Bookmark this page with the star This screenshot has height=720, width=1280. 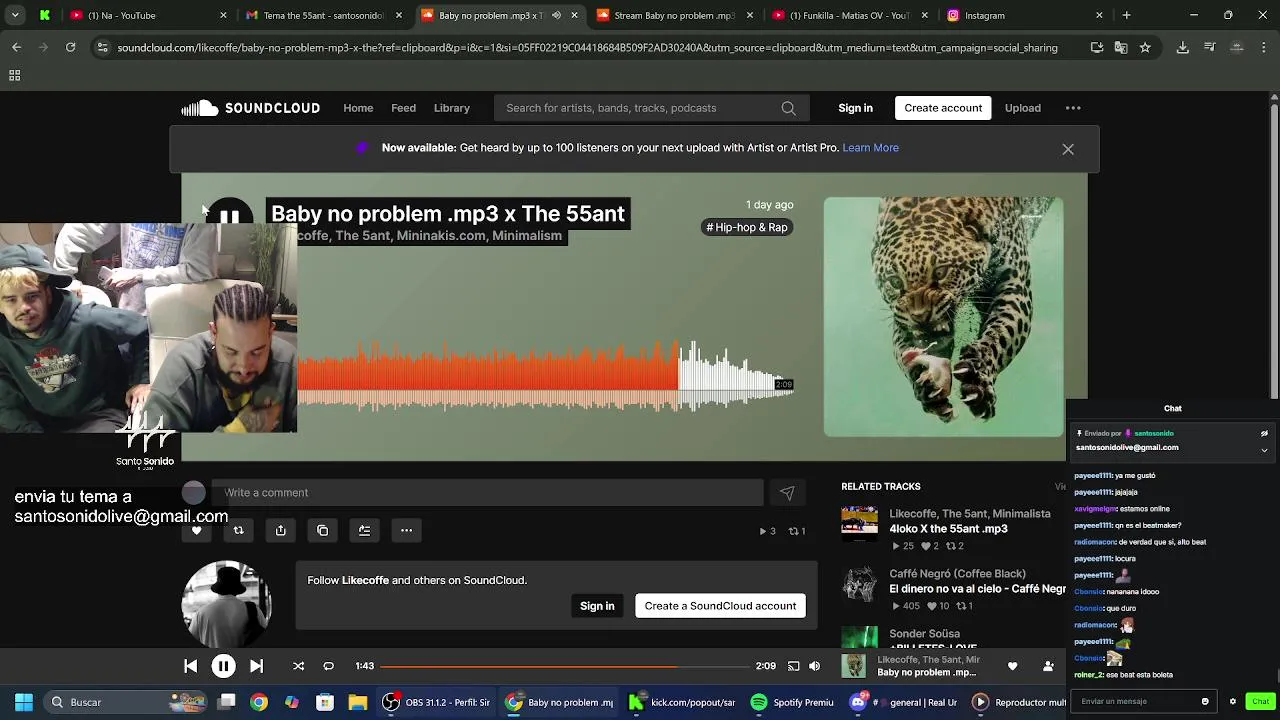pyautogui.click(x=1145, y=47)
